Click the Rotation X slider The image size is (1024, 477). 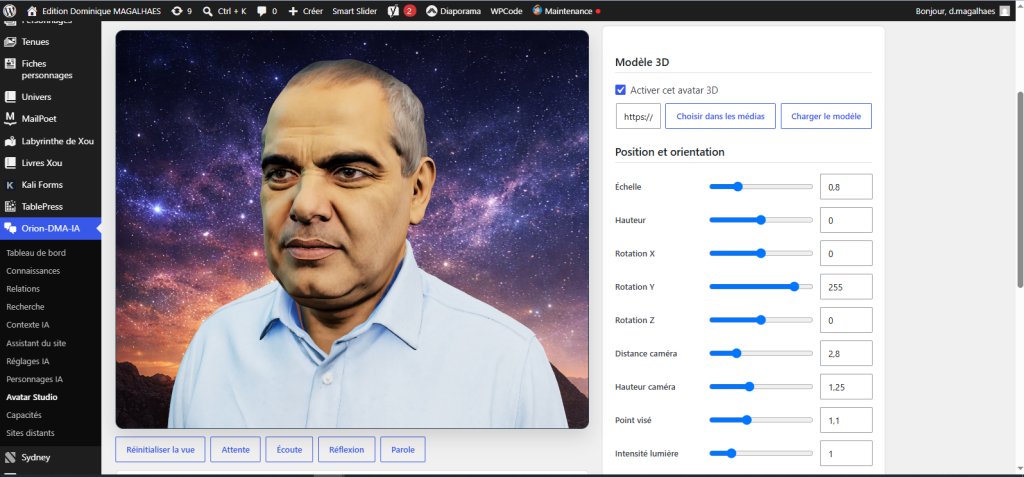click(x=761, y=253)
